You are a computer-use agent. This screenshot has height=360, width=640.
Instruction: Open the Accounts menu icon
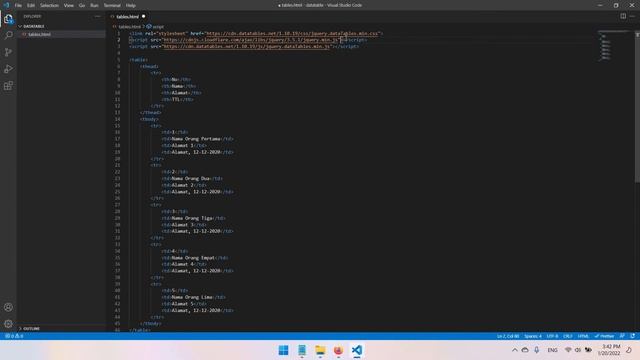[8, 307]
